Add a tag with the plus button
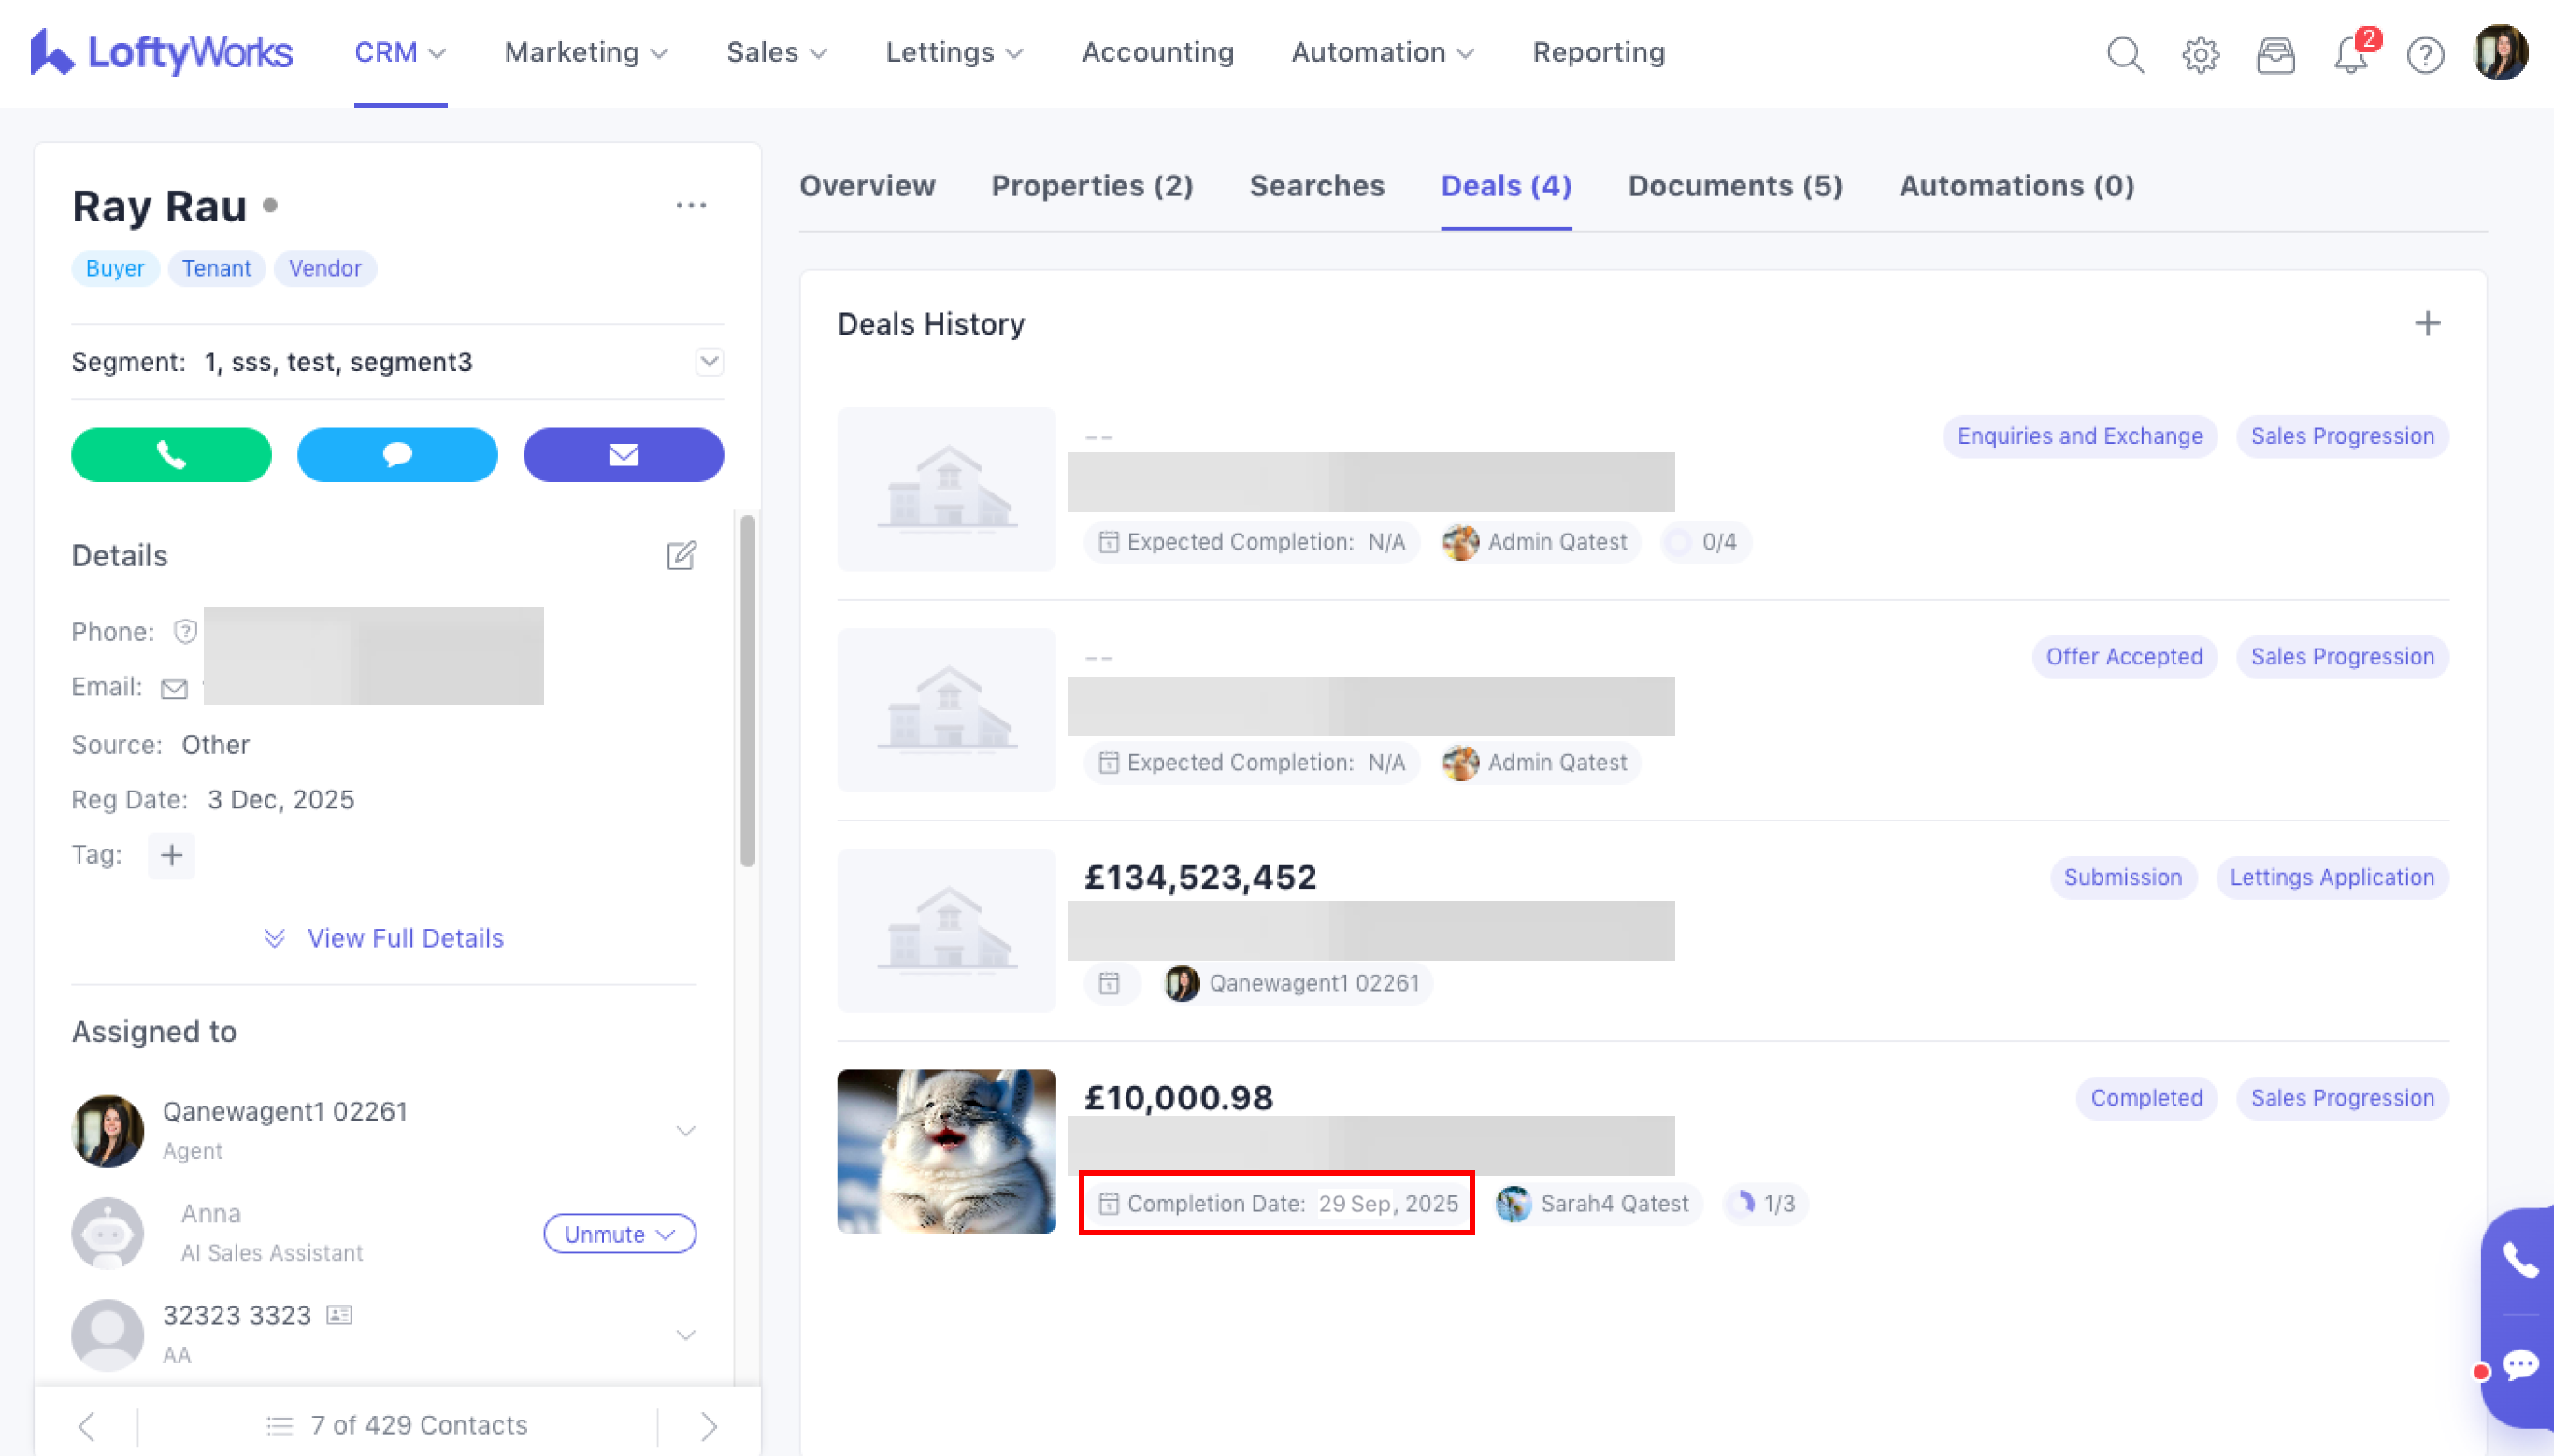 [171, 855]
